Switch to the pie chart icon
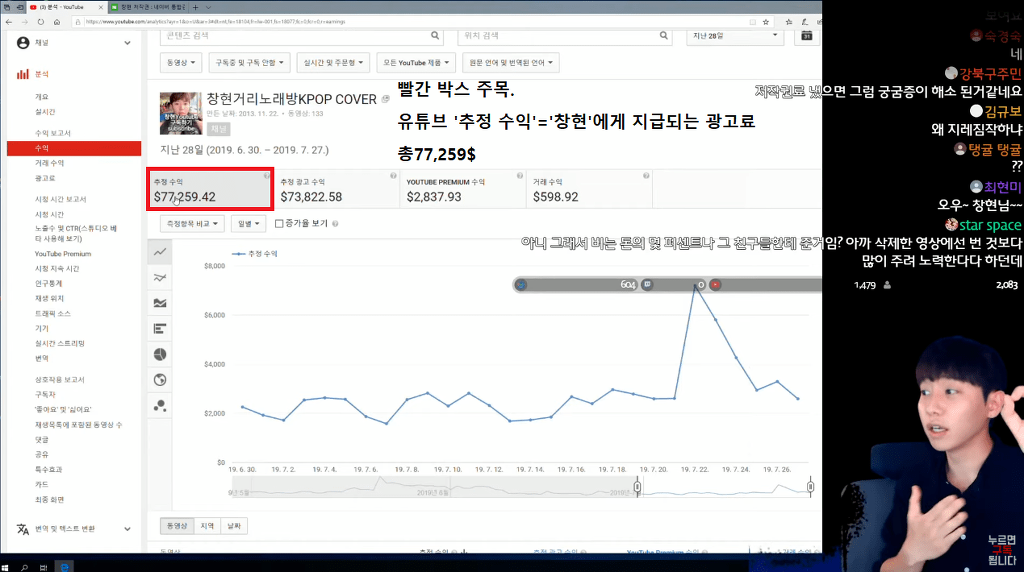This screenshot has height=572, width=1024. (160, 354)
